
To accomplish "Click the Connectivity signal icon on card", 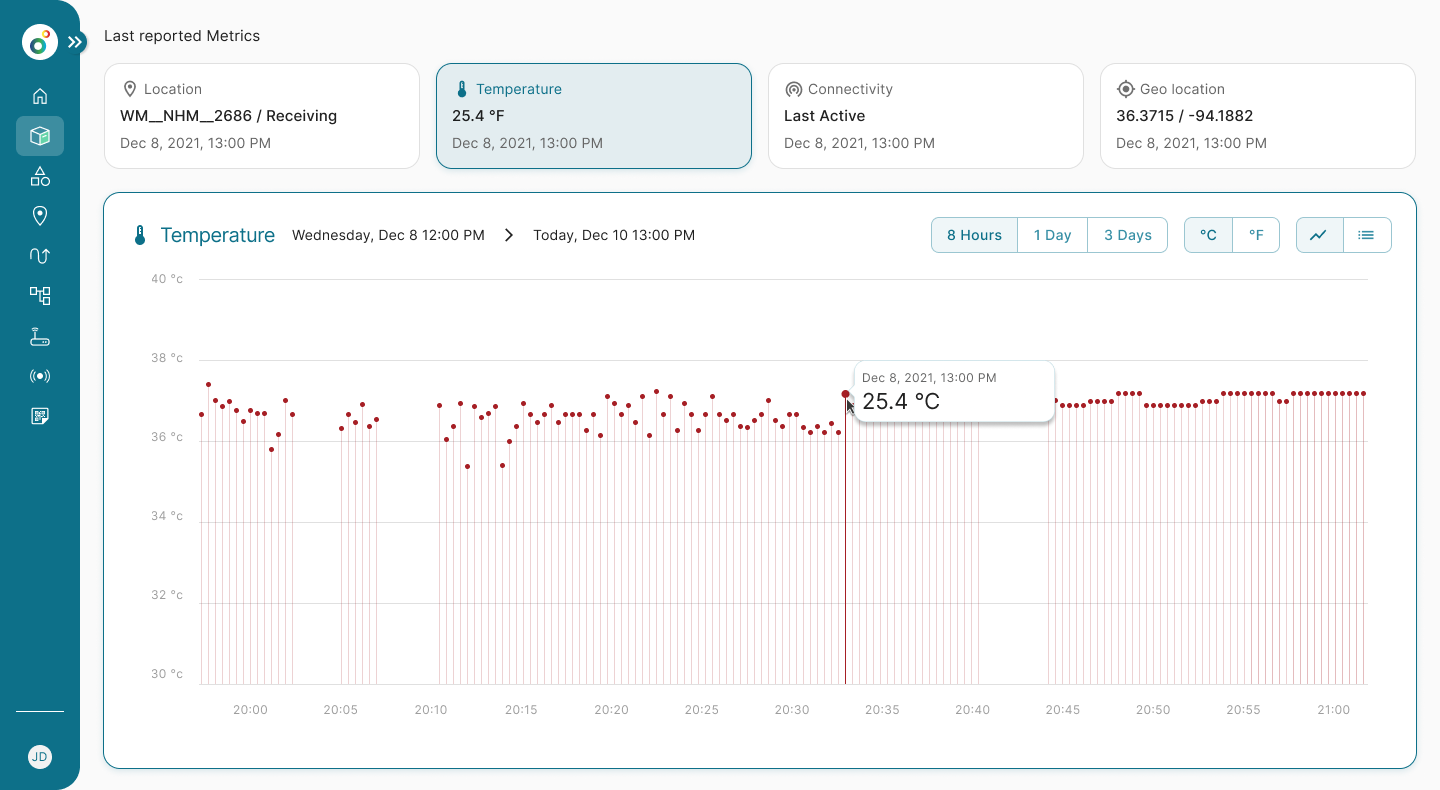I will (x=794, y=89).
